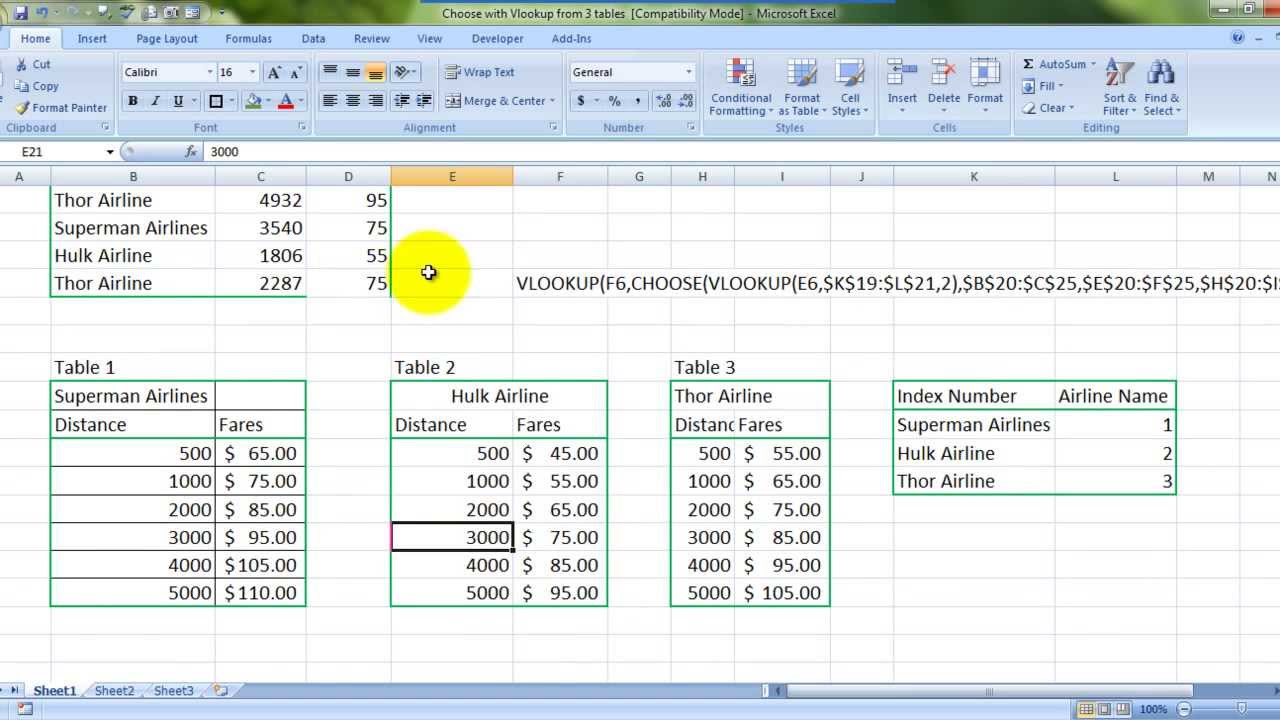This screenshot has height=720, width=1280.
Task: Open the font name dropdown
Action: [x=209, y=72]
